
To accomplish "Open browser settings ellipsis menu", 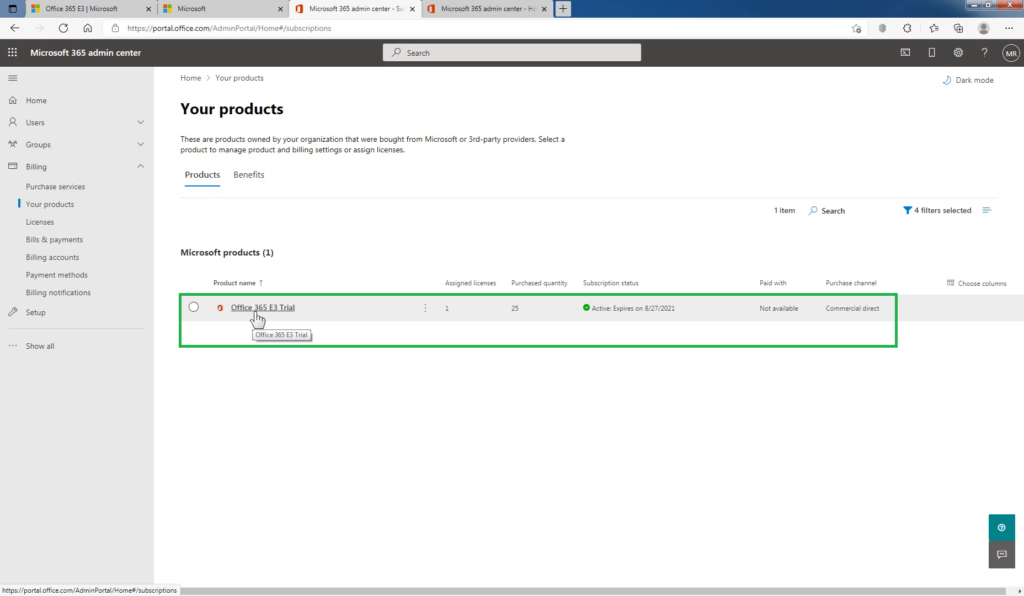I will (x=1009, y=28).
